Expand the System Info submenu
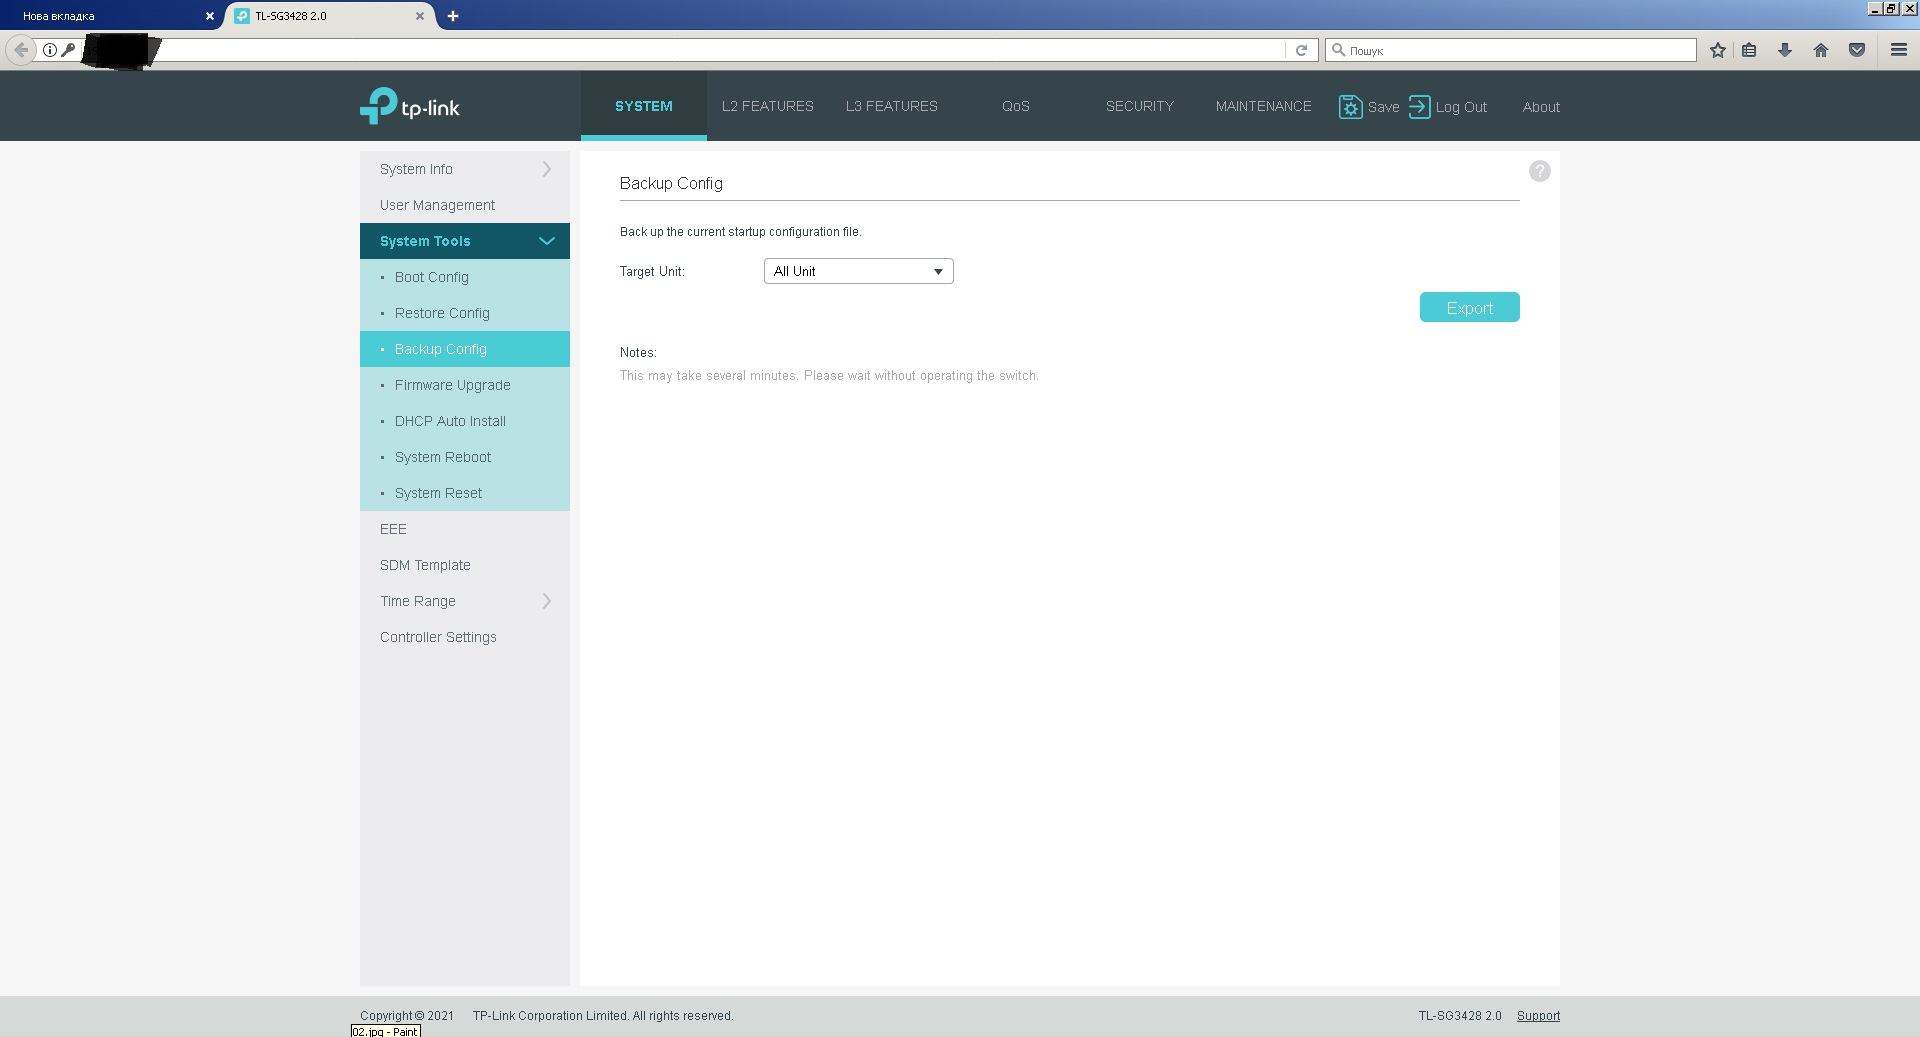The height and width of the screenshot is (1037, 1920). (546, 169)
